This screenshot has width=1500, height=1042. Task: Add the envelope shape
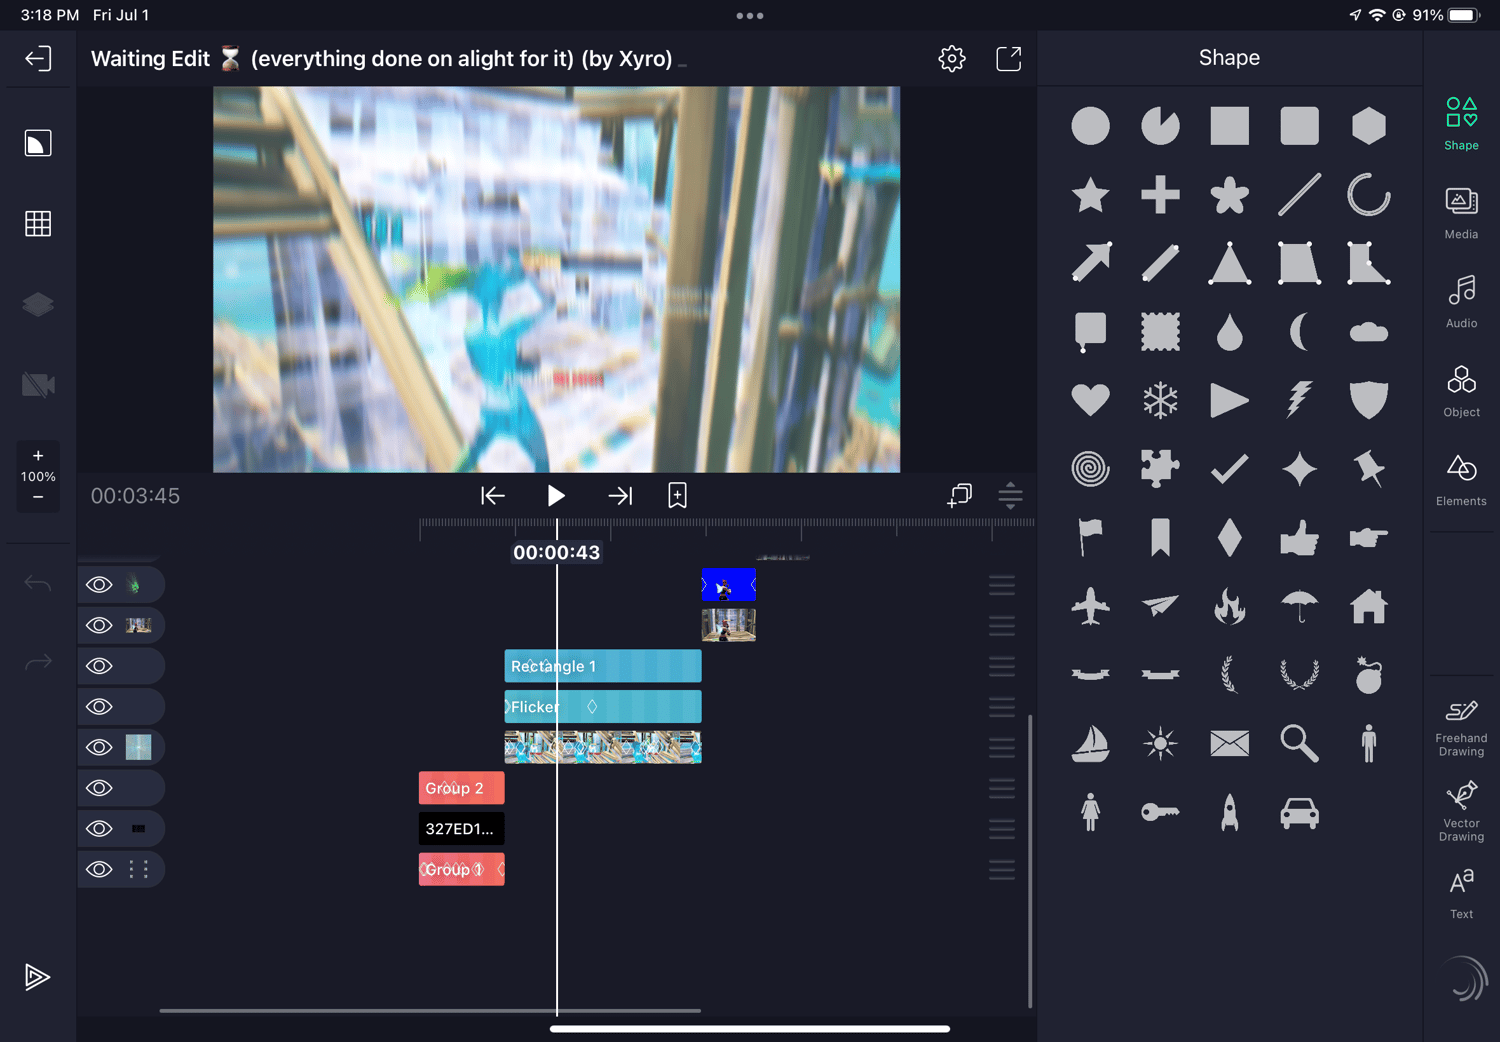[1229, 743]
